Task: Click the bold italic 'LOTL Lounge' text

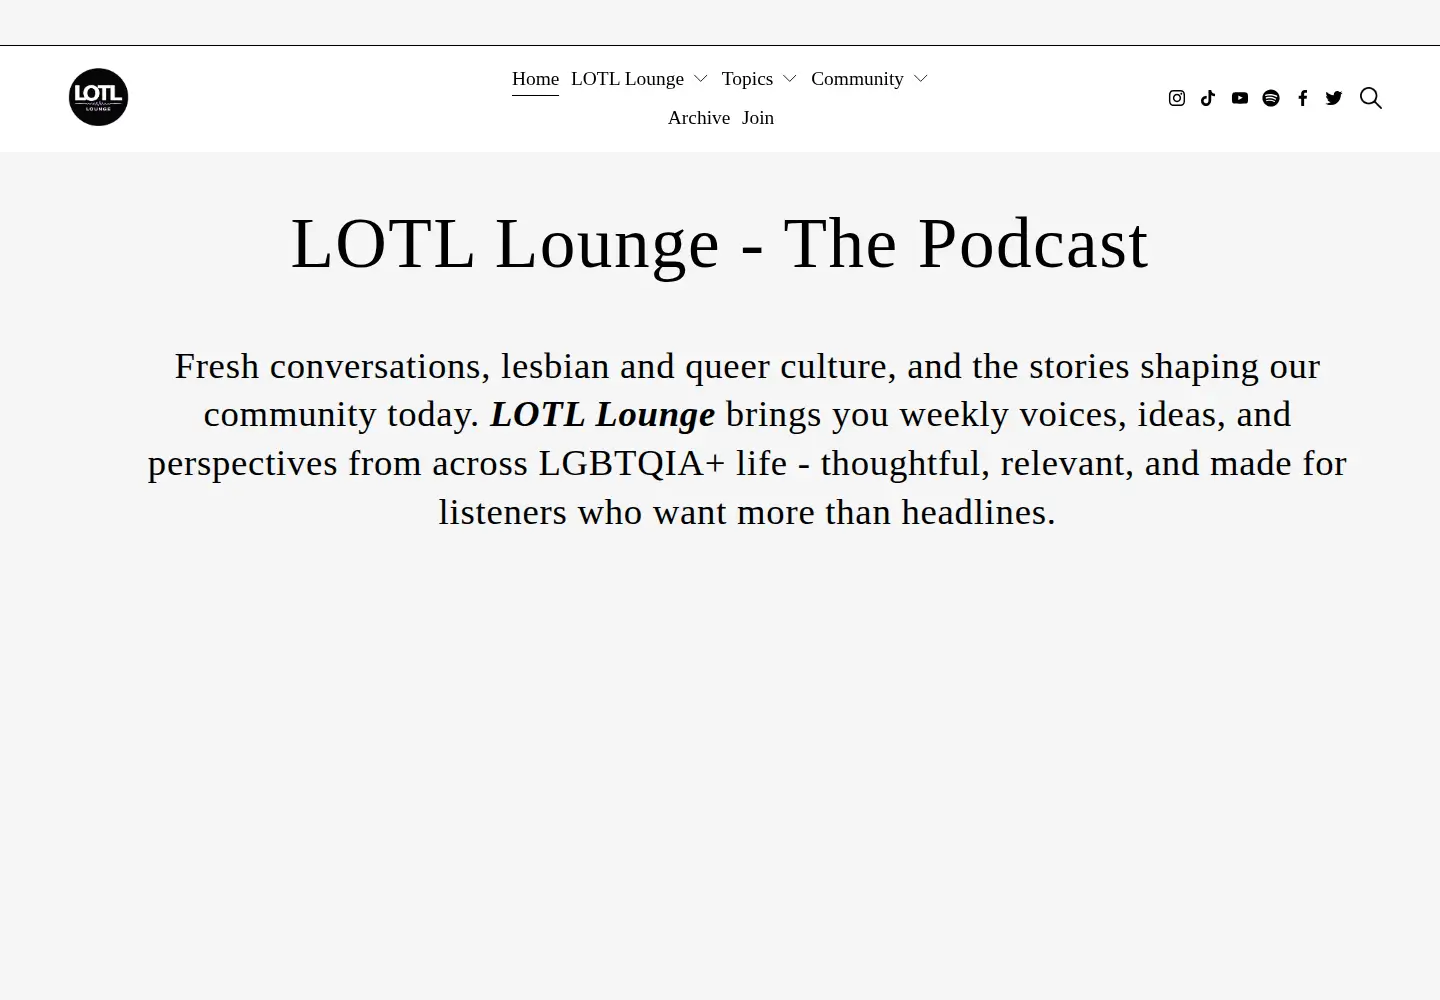Action: [603, 414]
